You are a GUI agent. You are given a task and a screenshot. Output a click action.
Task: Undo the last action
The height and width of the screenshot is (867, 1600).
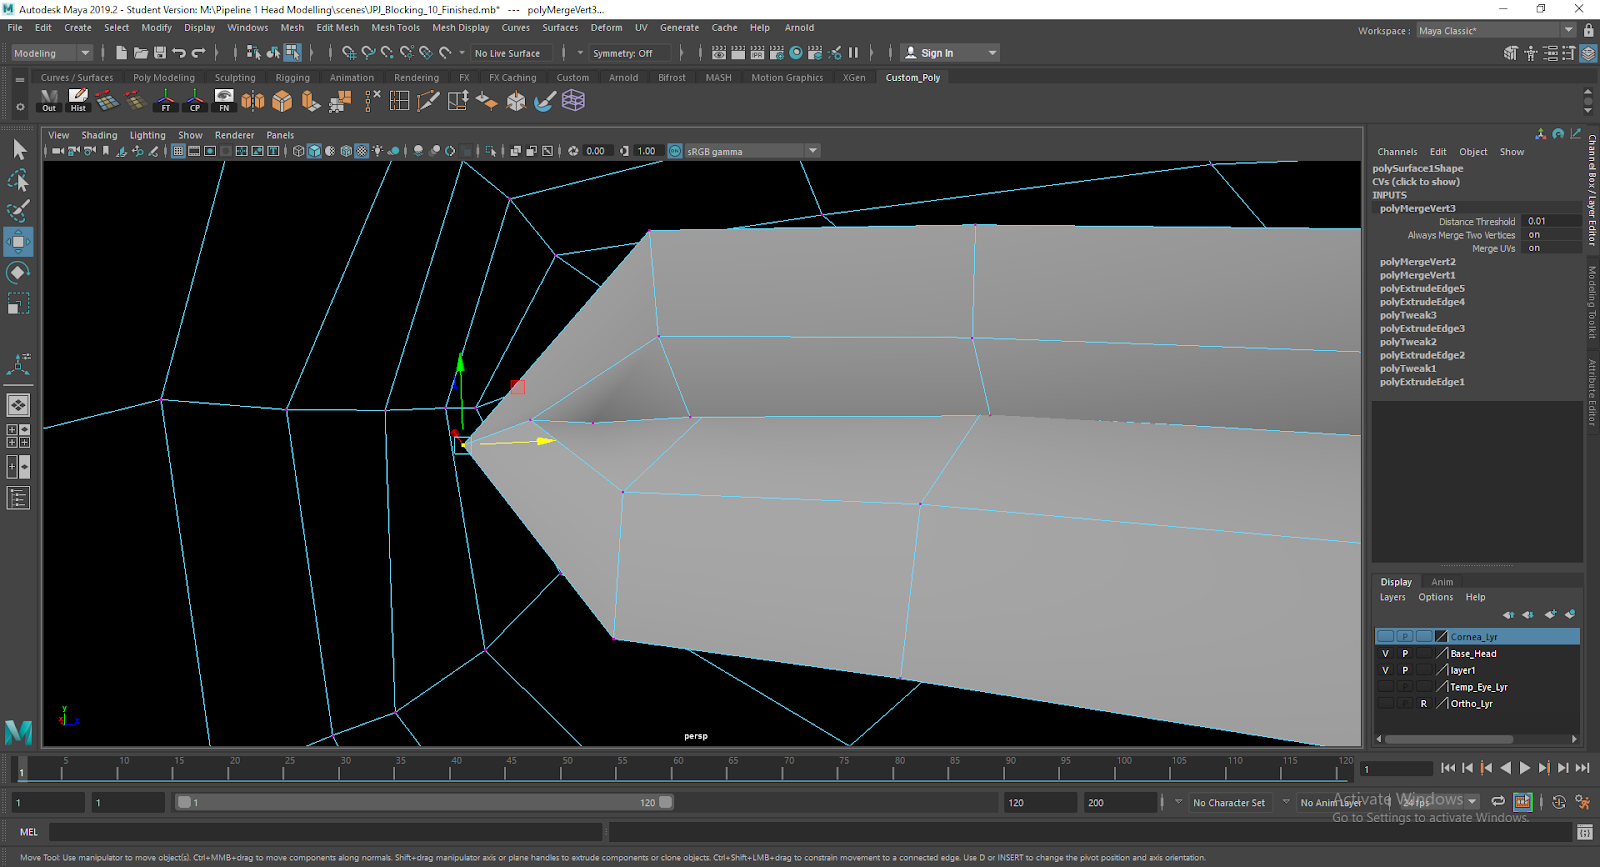pos(179,53)
